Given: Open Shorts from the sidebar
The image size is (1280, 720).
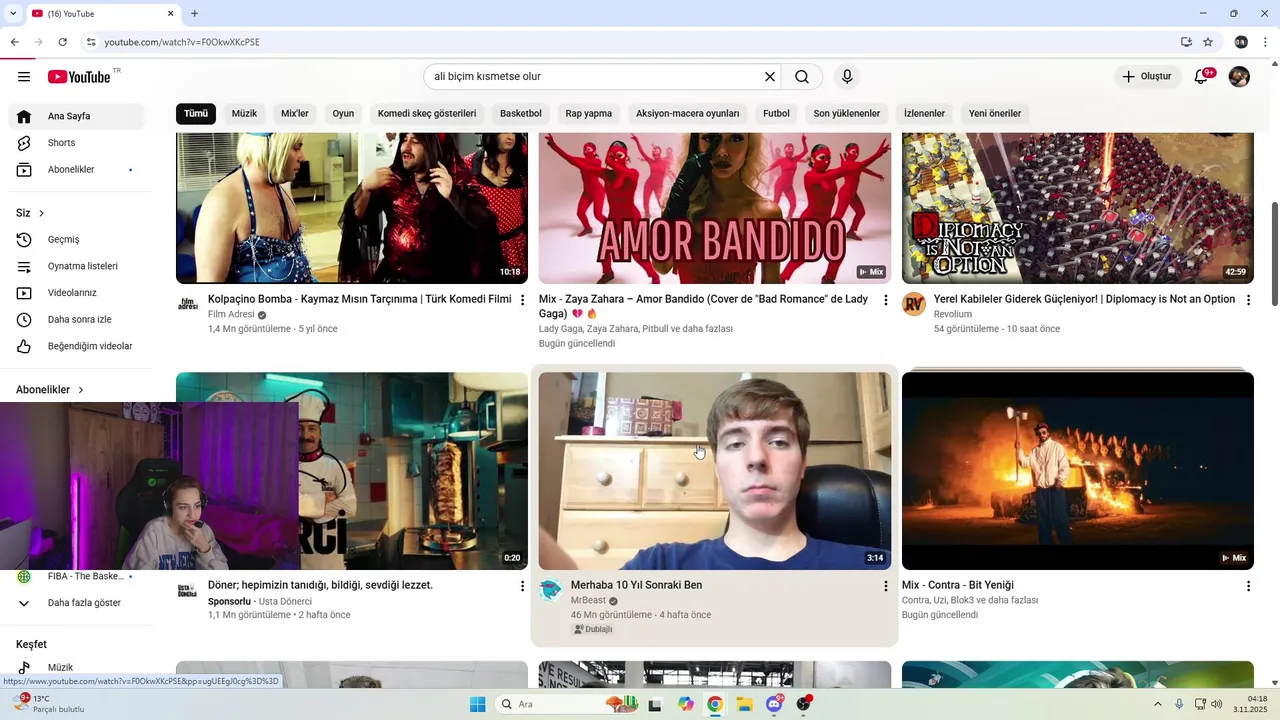Looking at the screenshot, I should click(77, 143).
